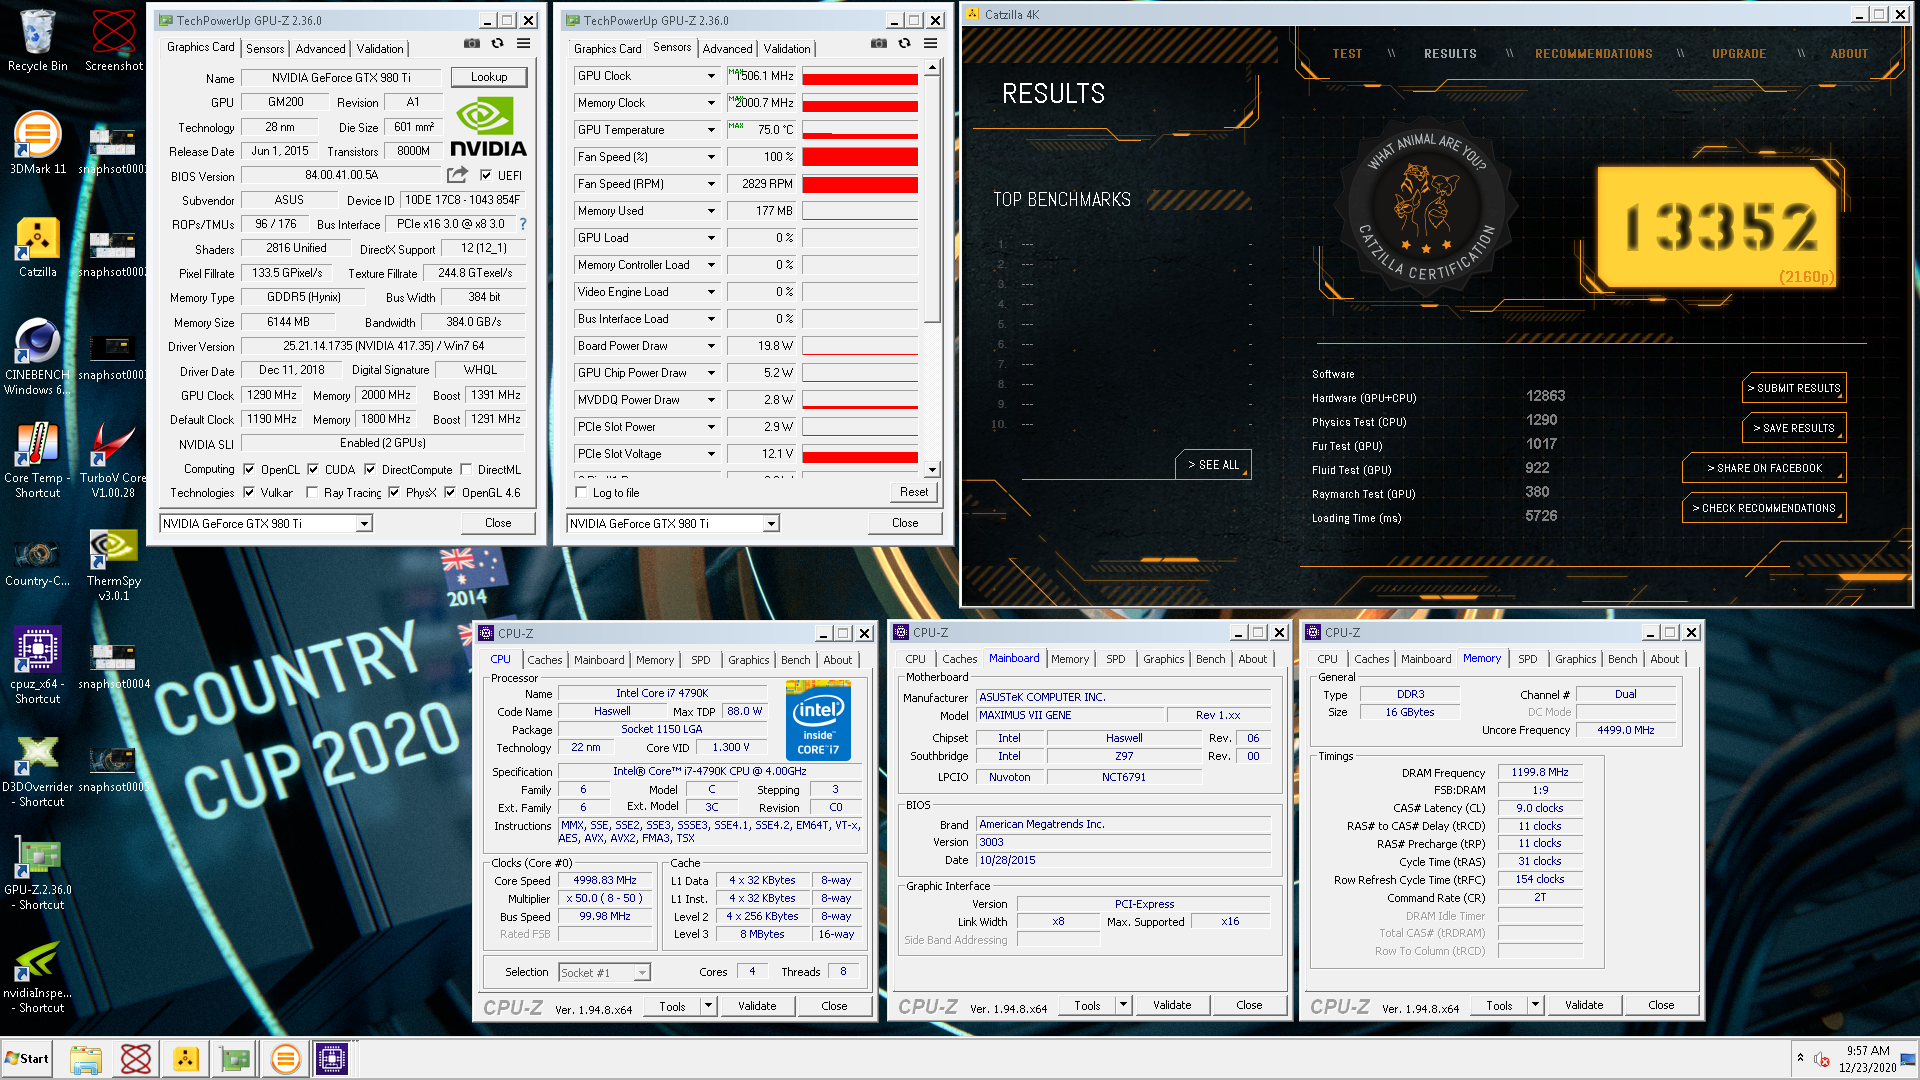The image size is (1920, 1080).
Task: Toggle the Vulkan checkbox
Action: [249, 492]
